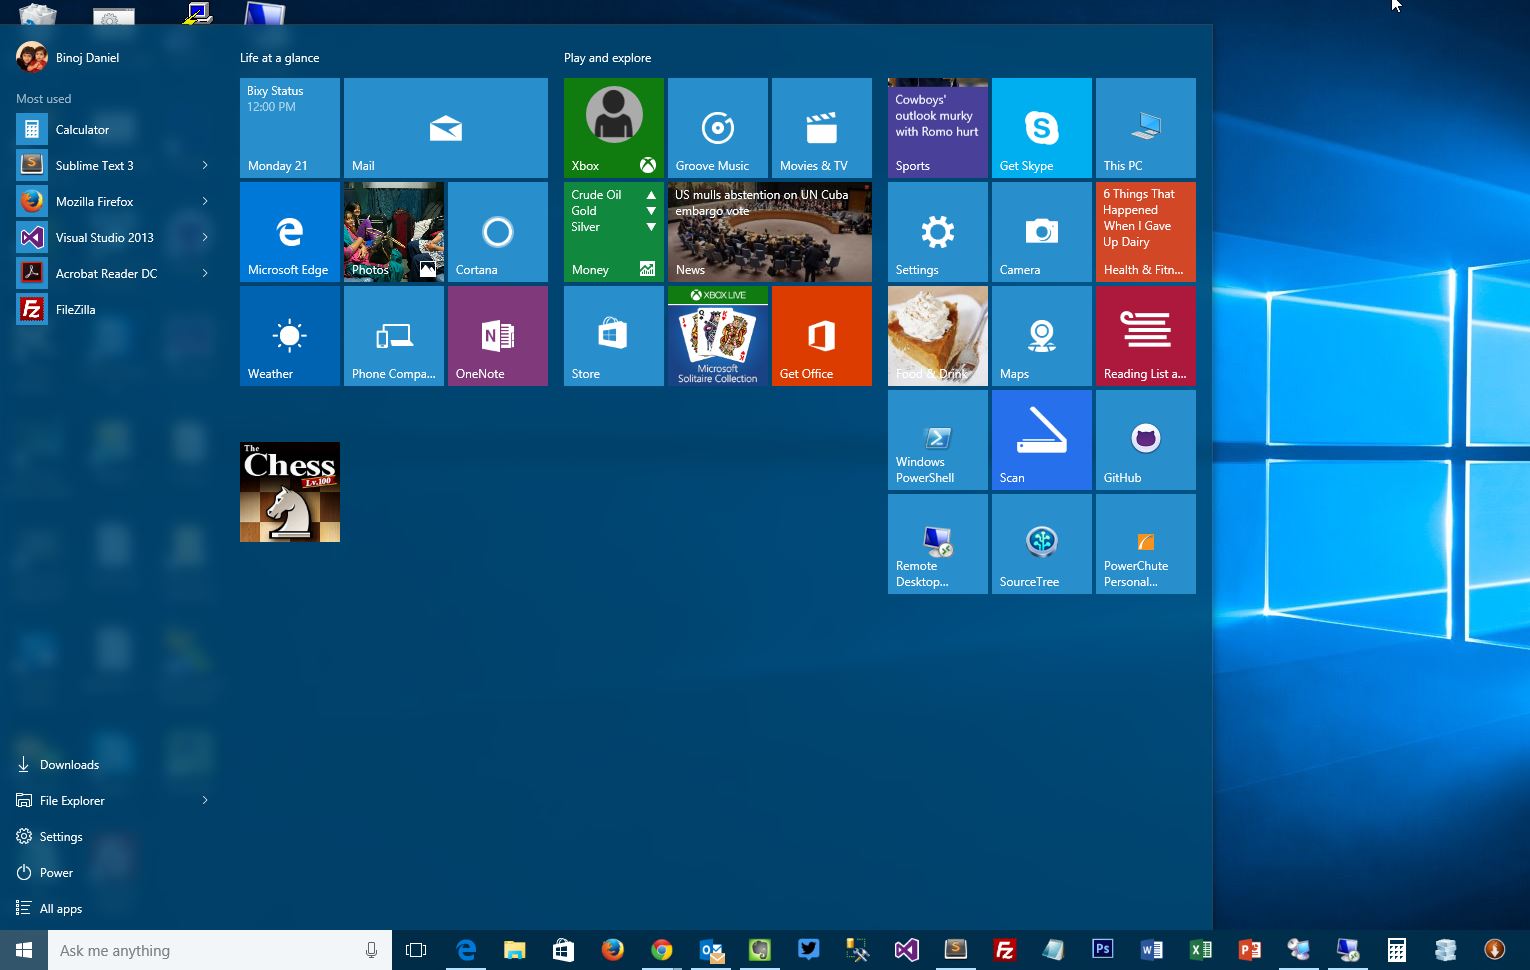
Task: Open the Phone Companion tile
Action: pyautogui.click(x=394, y=336)
